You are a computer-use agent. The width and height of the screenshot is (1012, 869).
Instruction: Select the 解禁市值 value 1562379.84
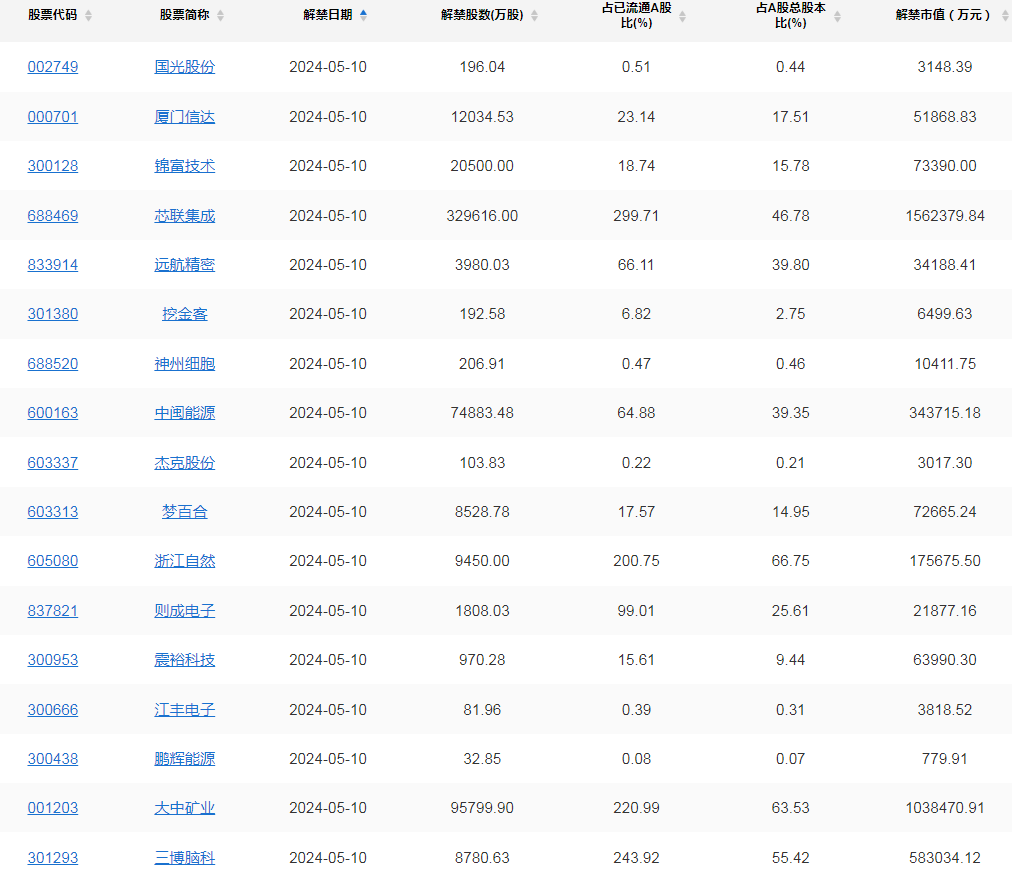pyautogui.click(x=945, y=216)
